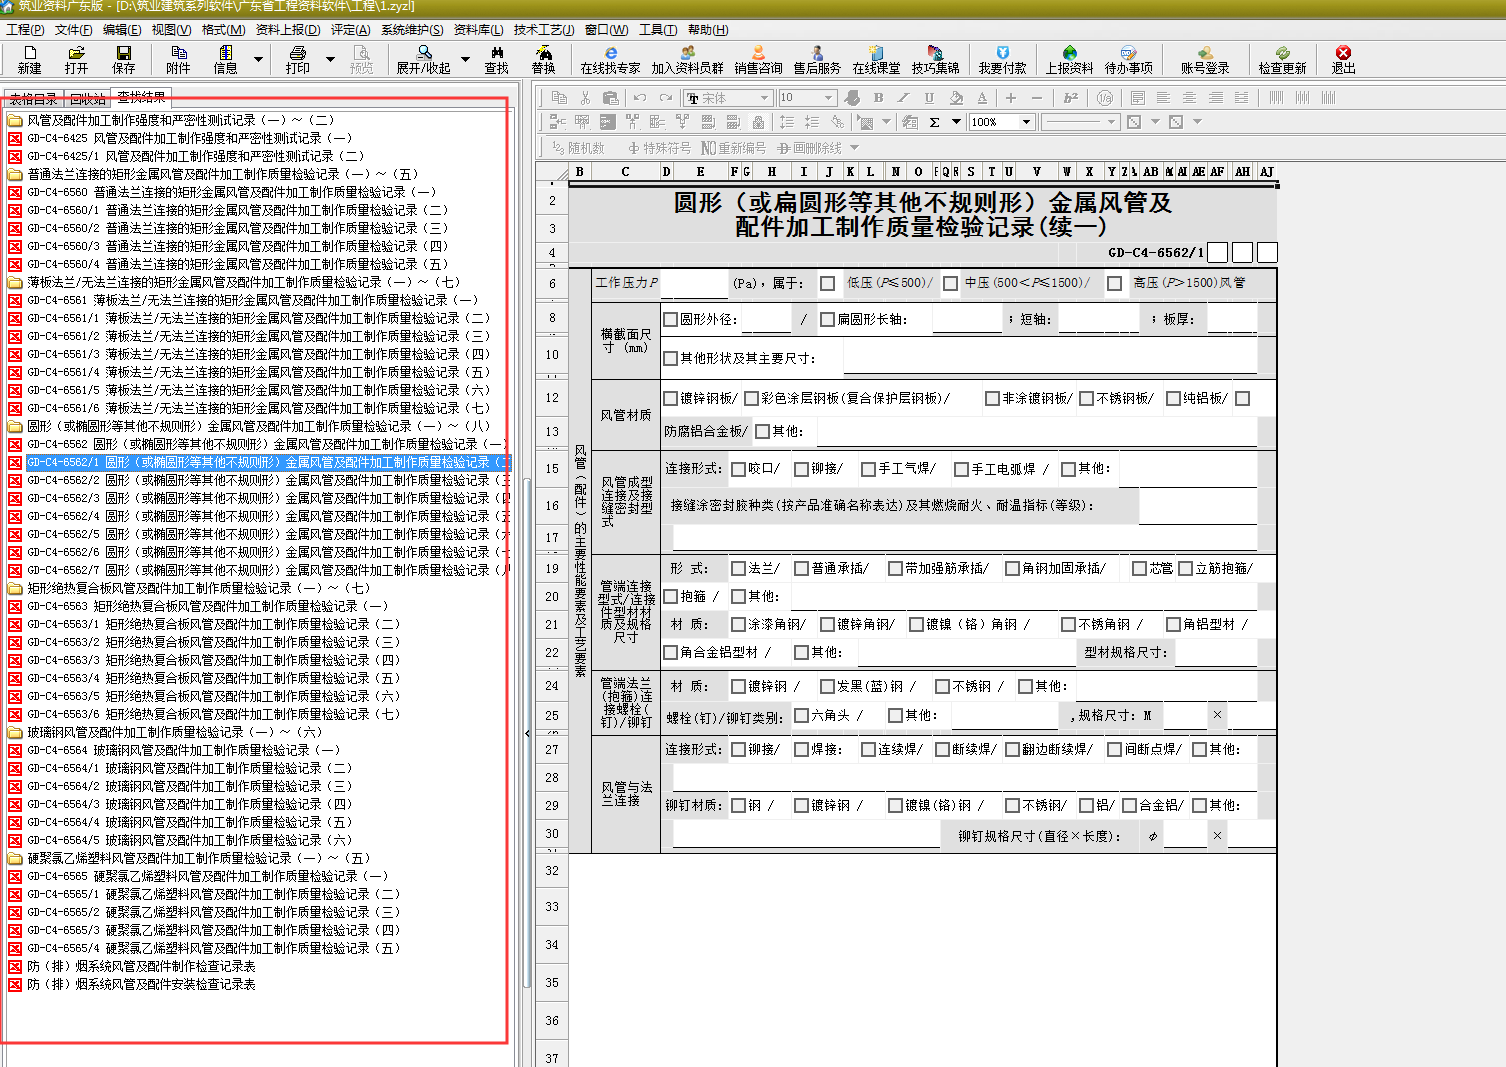Click the 随机数 button

point(578,147)
